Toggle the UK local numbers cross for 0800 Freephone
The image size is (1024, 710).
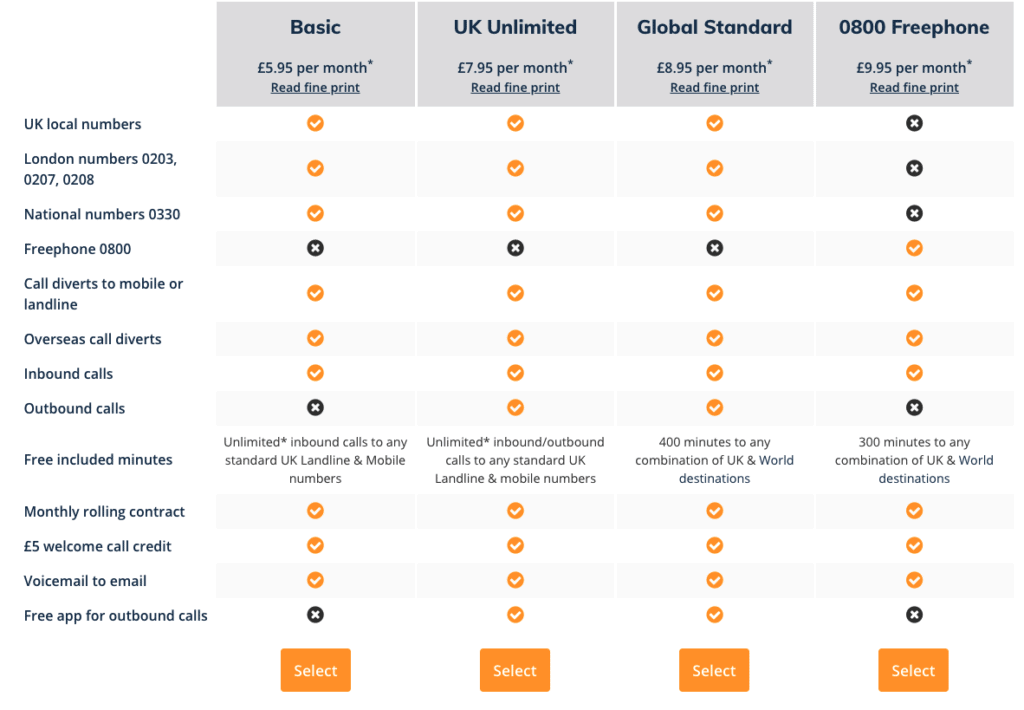point(914,123)
